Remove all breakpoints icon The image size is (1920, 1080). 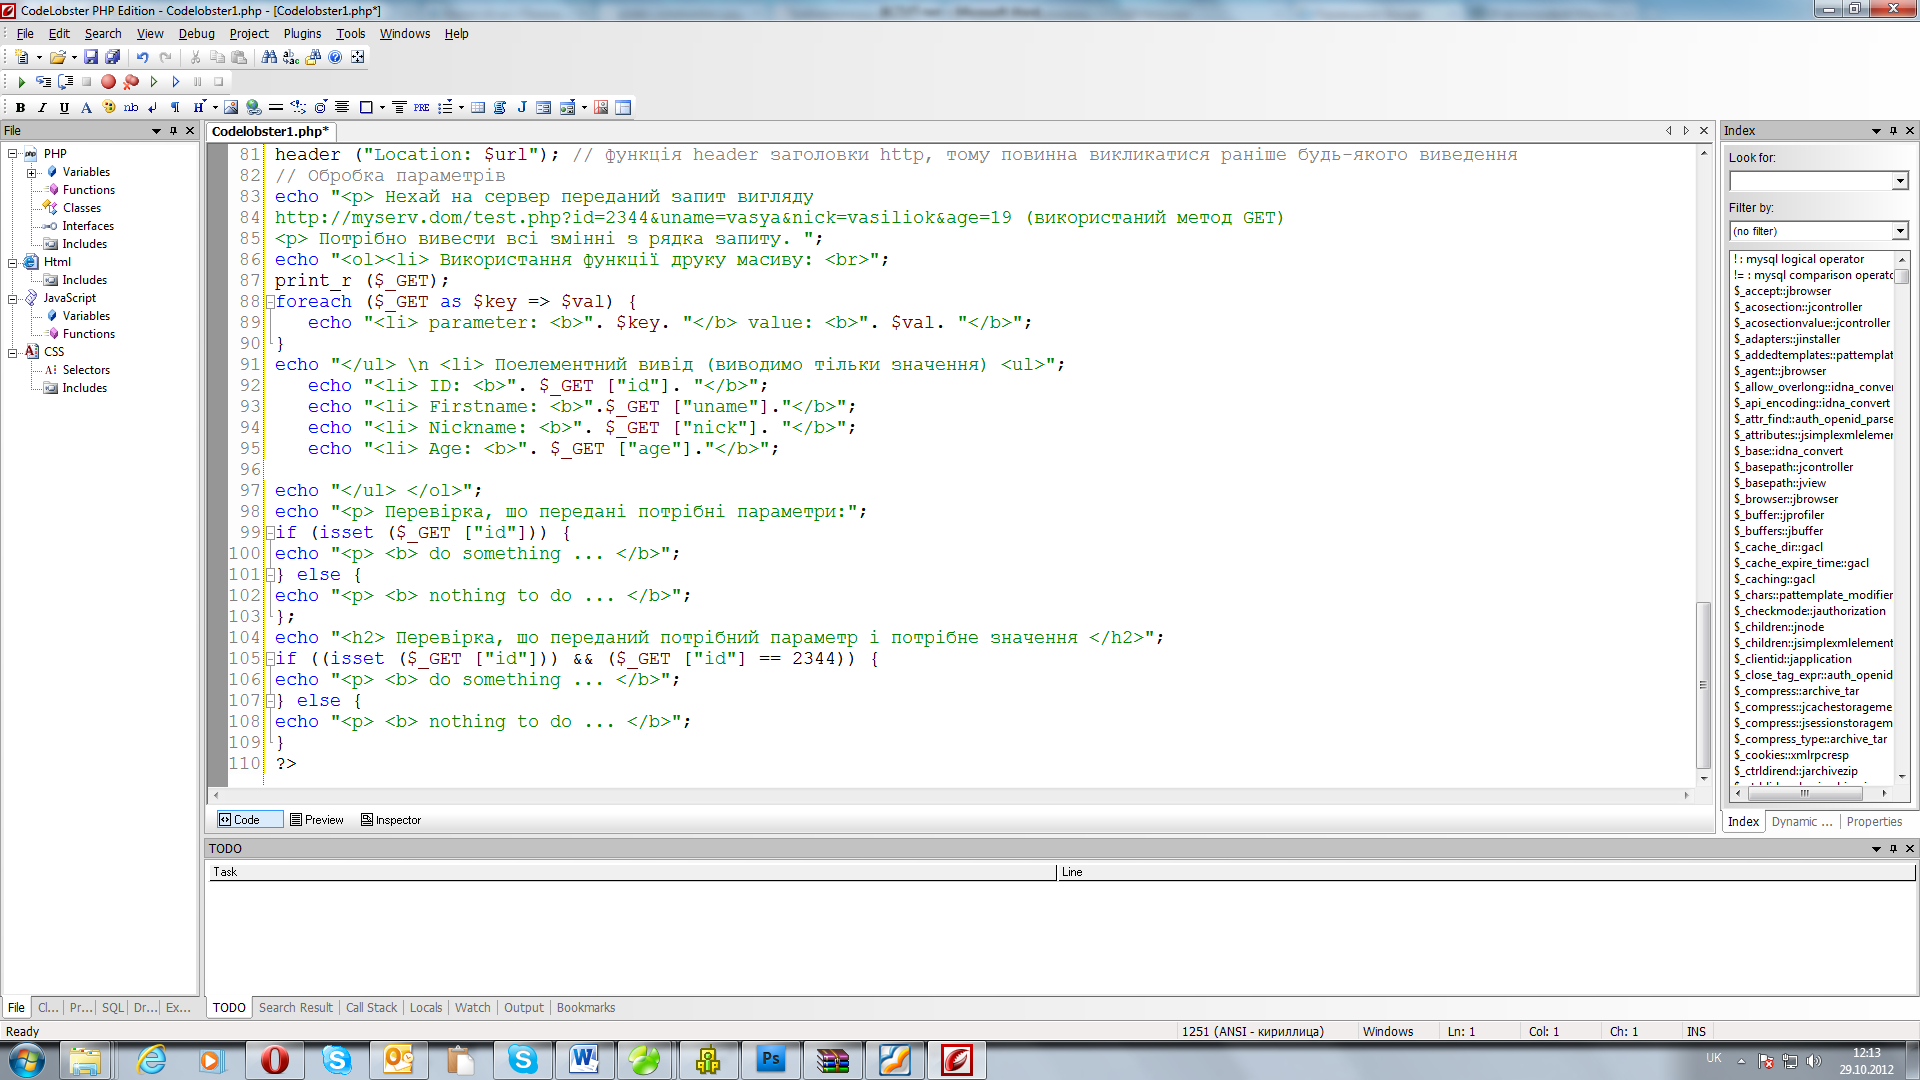point(131,82)
